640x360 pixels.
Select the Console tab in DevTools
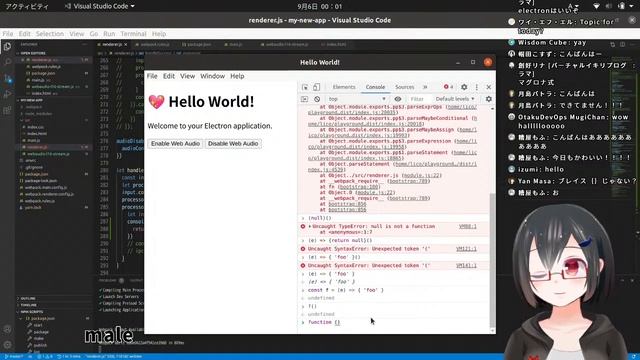tap(375, 87)
